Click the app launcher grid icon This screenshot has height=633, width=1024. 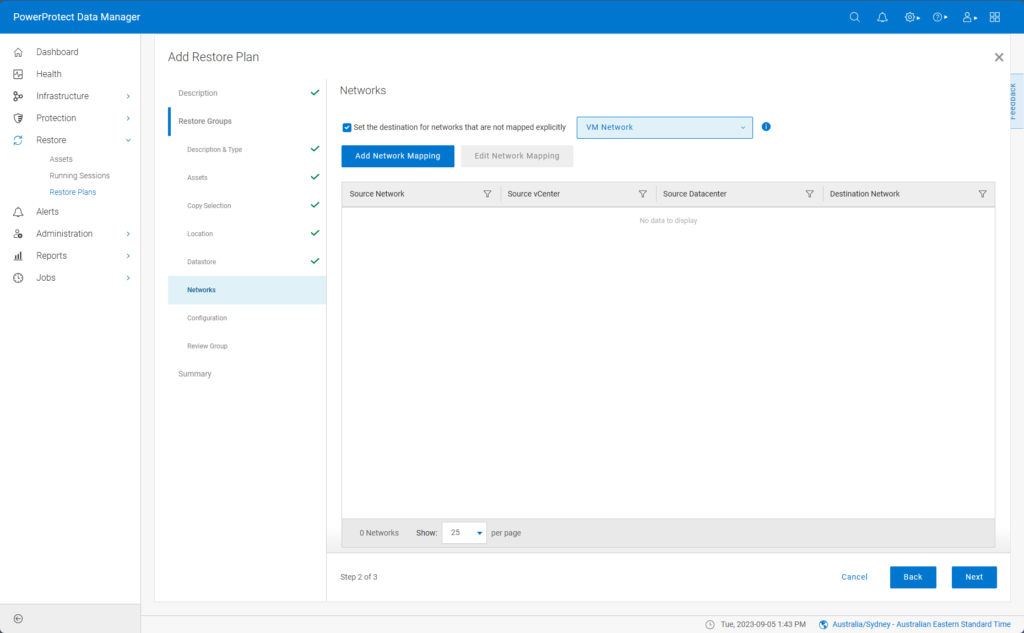point(994,17)
